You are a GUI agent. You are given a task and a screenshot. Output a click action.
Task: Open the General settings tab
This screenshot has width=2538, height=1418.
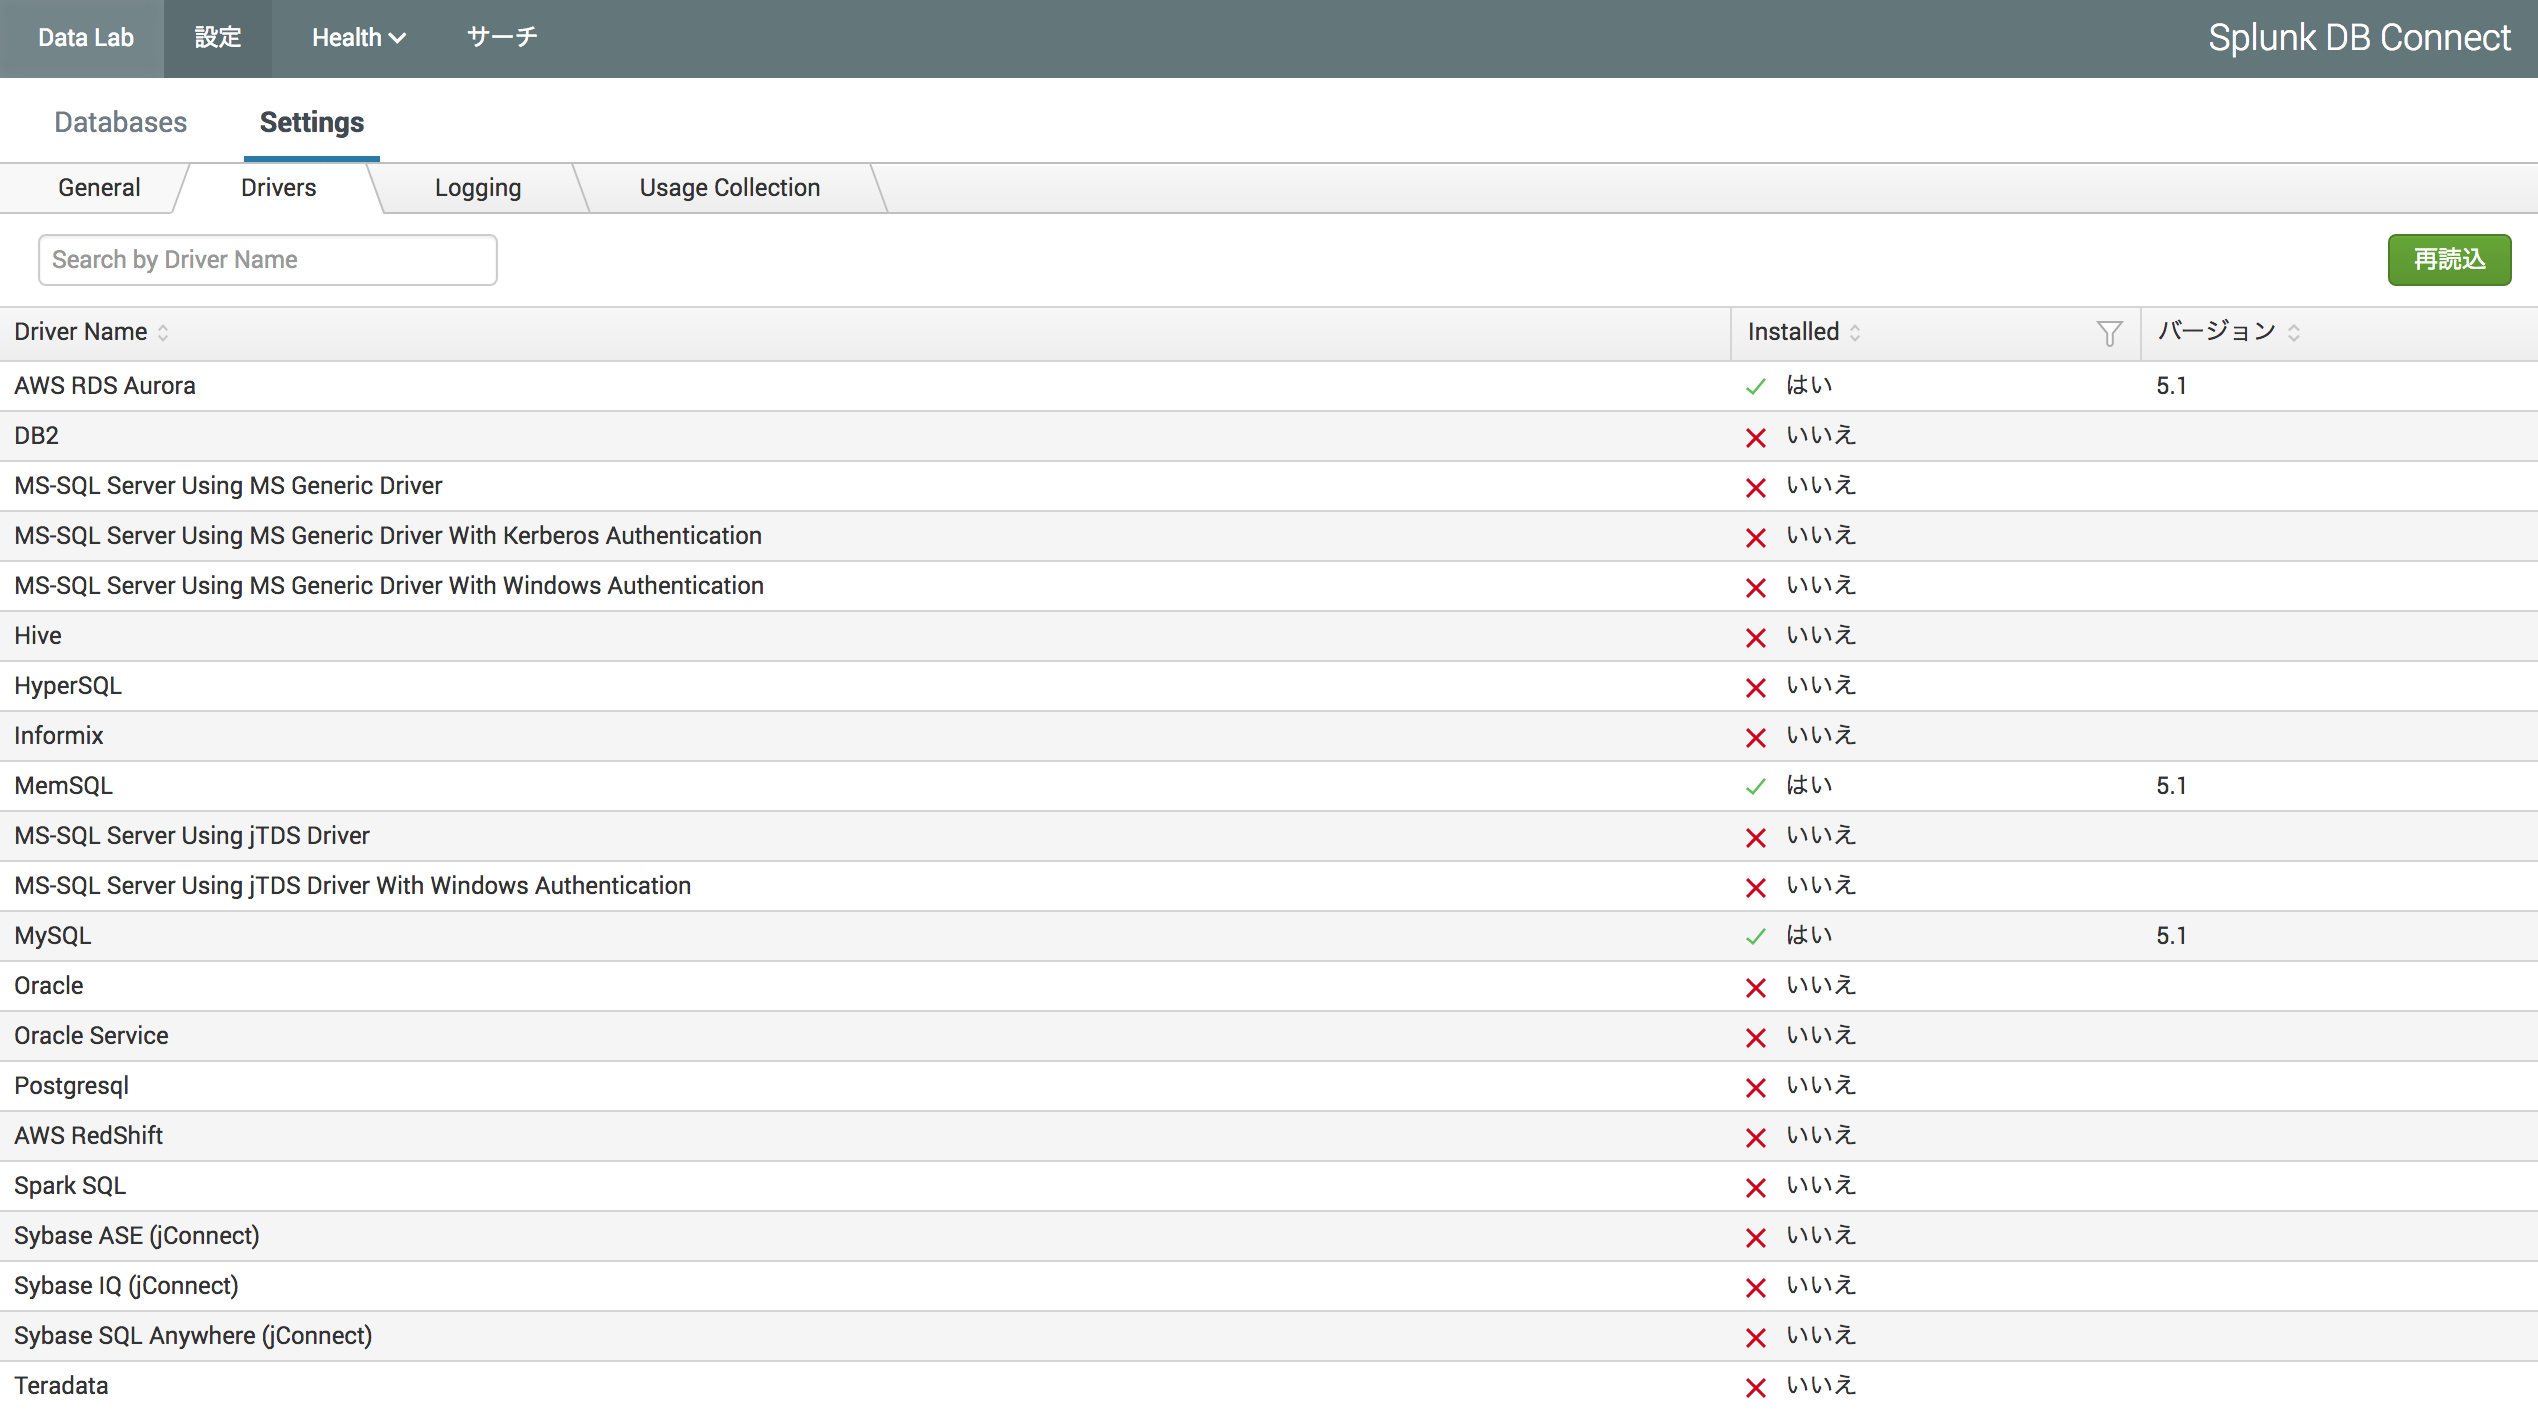(x=99, y=188)
